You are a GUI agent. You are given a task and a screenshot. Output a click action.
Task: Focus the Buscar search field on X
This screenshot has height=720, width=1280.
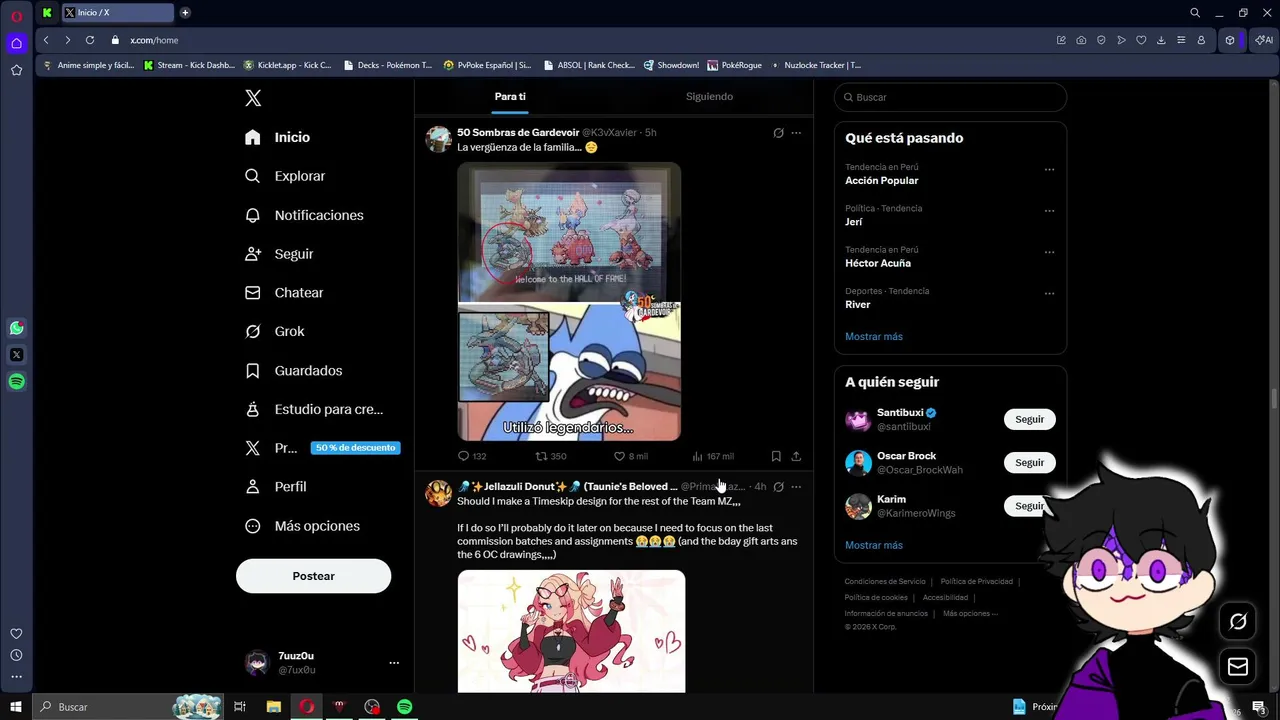click(x=950, y=97)
